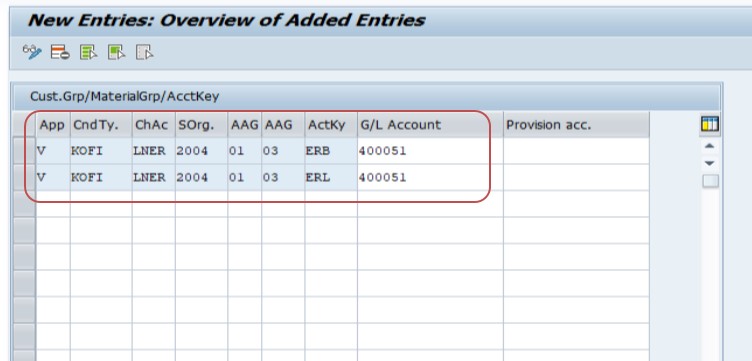Click the 03 AAG cell in the ERB row
Image resolution: width=752 pixels, height=361 pixels.
(x=283, y=151)
